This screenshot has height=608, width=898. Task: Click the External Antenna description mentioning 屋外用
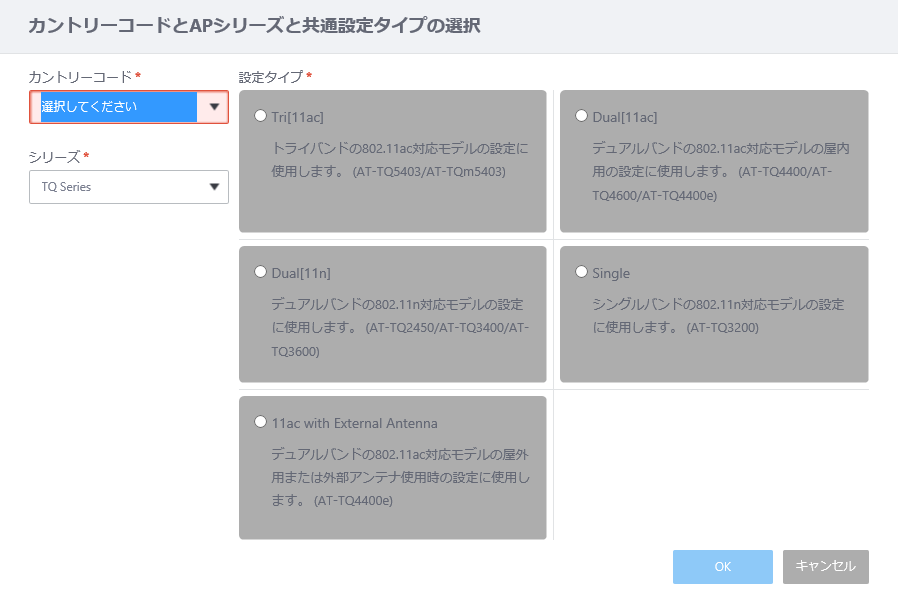(400, 477)
